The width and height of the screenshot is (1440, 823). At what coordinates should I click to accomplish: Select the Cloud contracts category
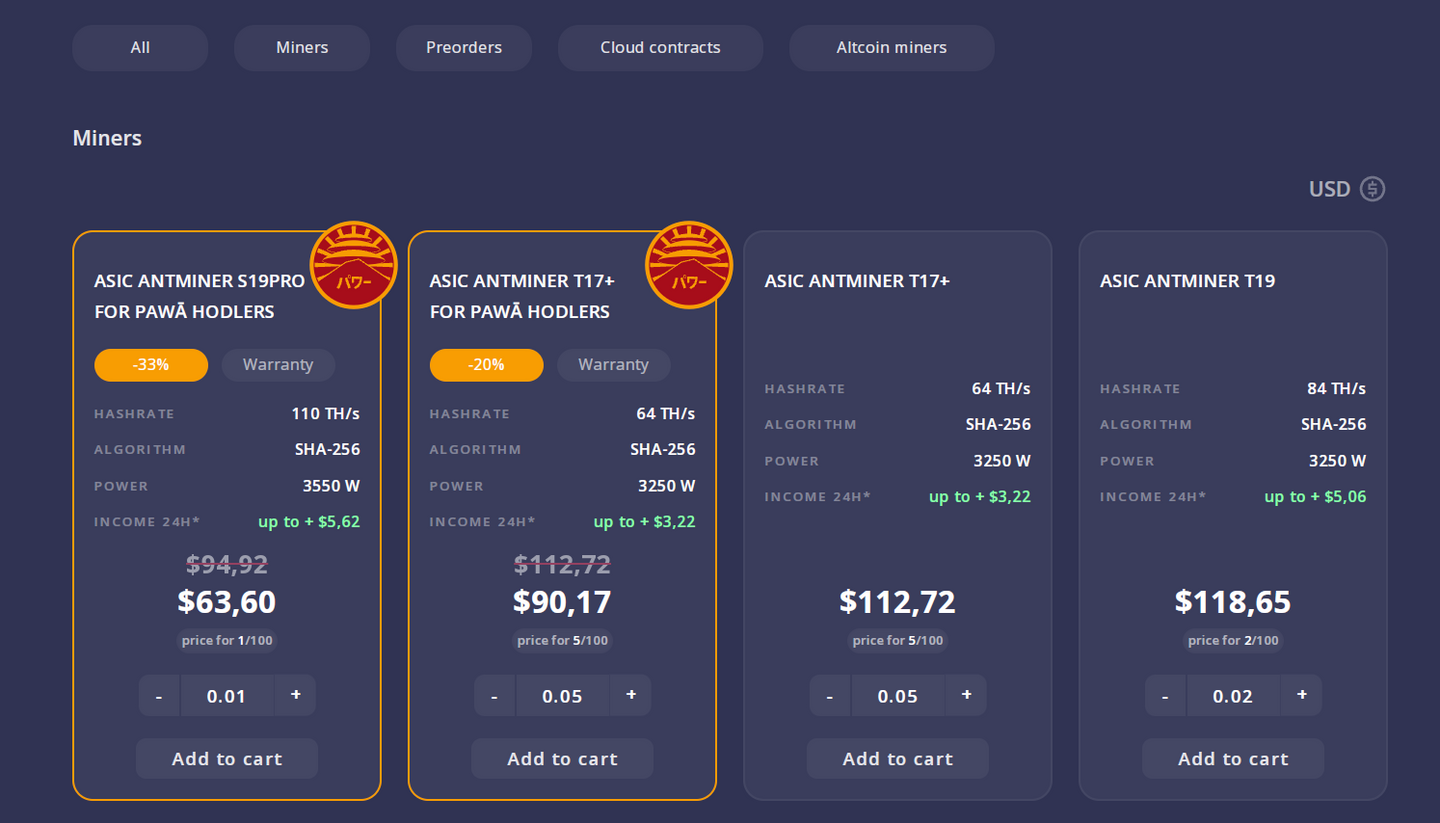pyautogui.click(x=659, y=47)
